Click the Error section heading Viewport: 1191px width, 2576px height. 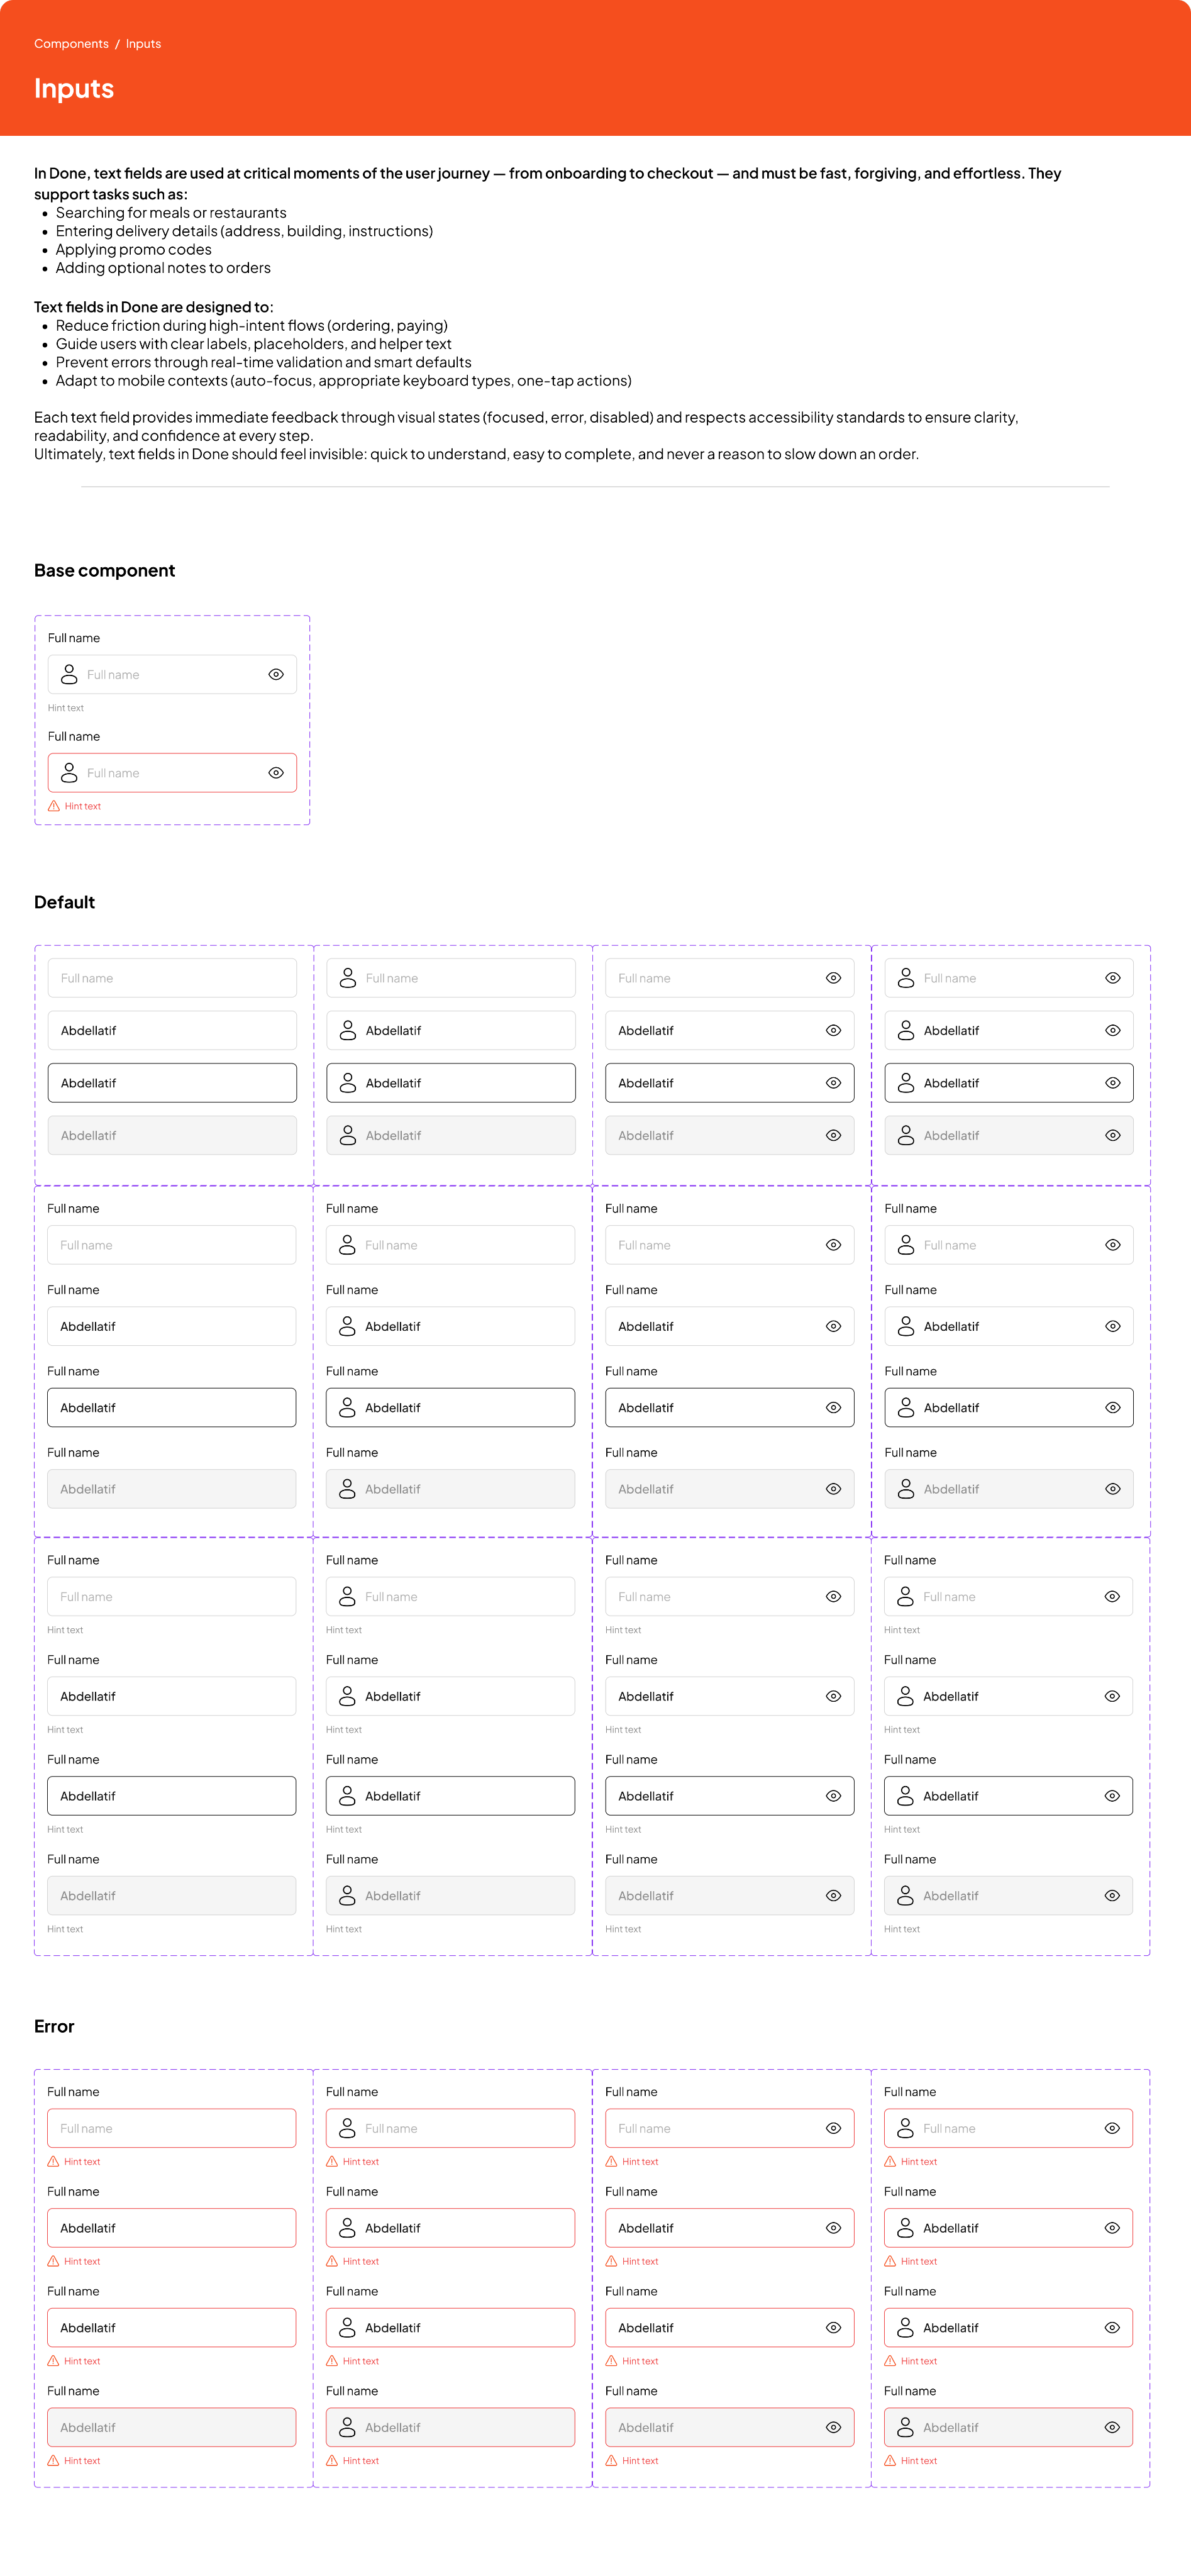click(54, 2026)
